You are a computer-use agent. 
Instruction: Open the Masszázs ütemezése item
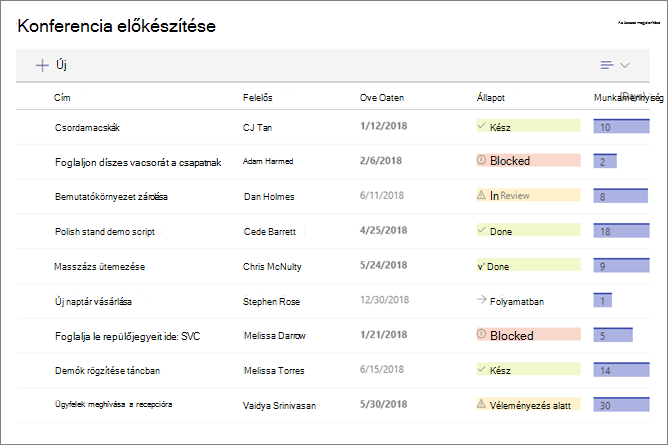99,267
